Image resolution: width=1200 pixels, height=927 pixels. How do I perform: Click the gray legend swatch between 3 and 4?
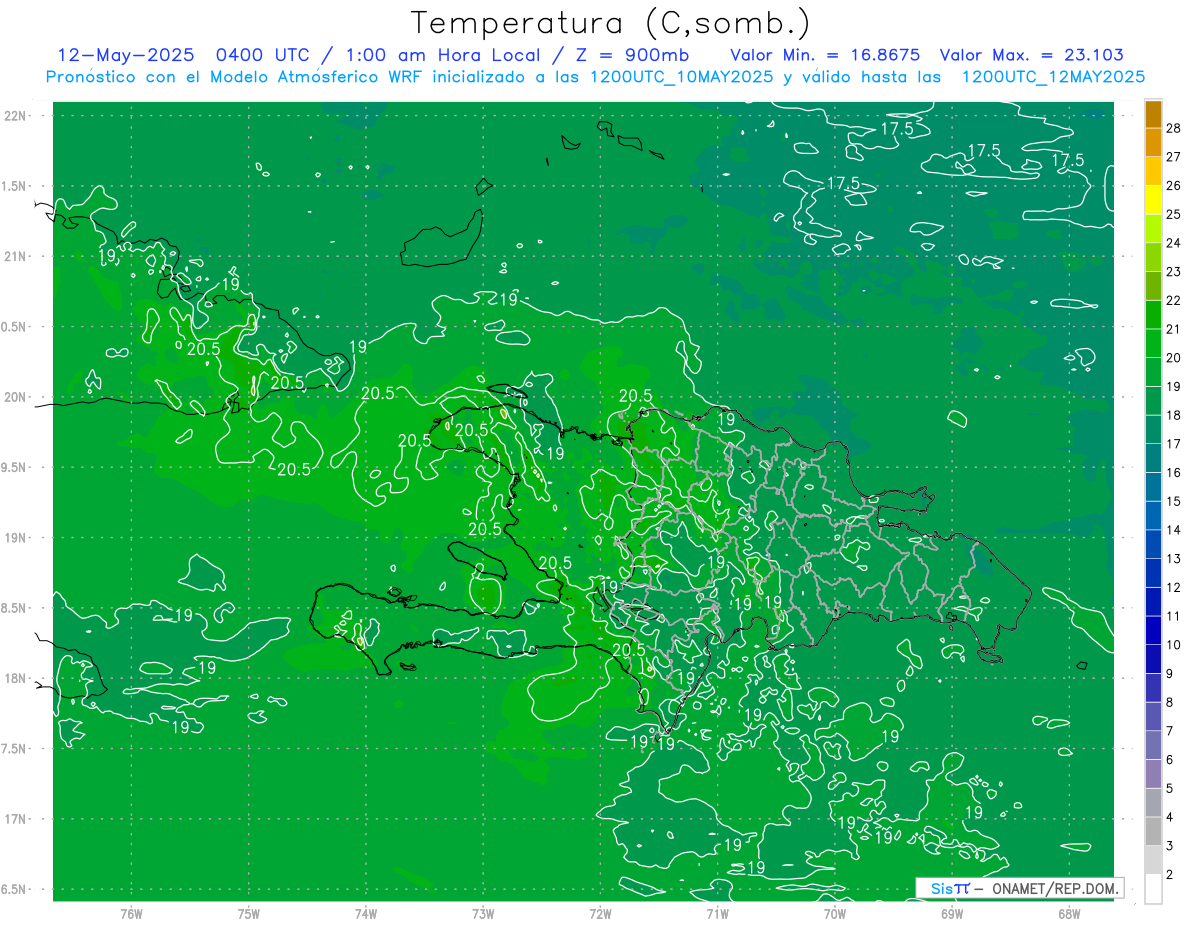(x=1153, y=832)
